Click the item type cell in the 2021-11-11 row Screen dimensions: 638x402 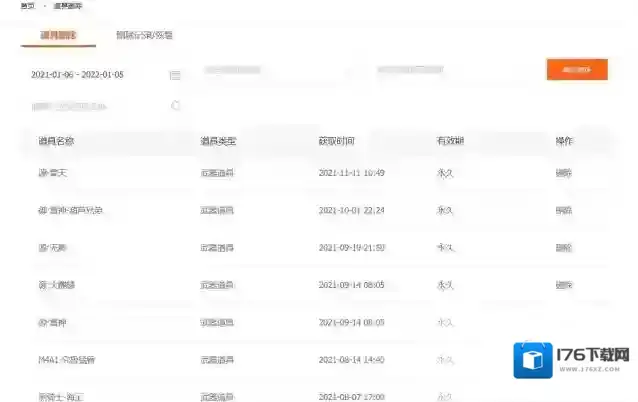[217, 173]
